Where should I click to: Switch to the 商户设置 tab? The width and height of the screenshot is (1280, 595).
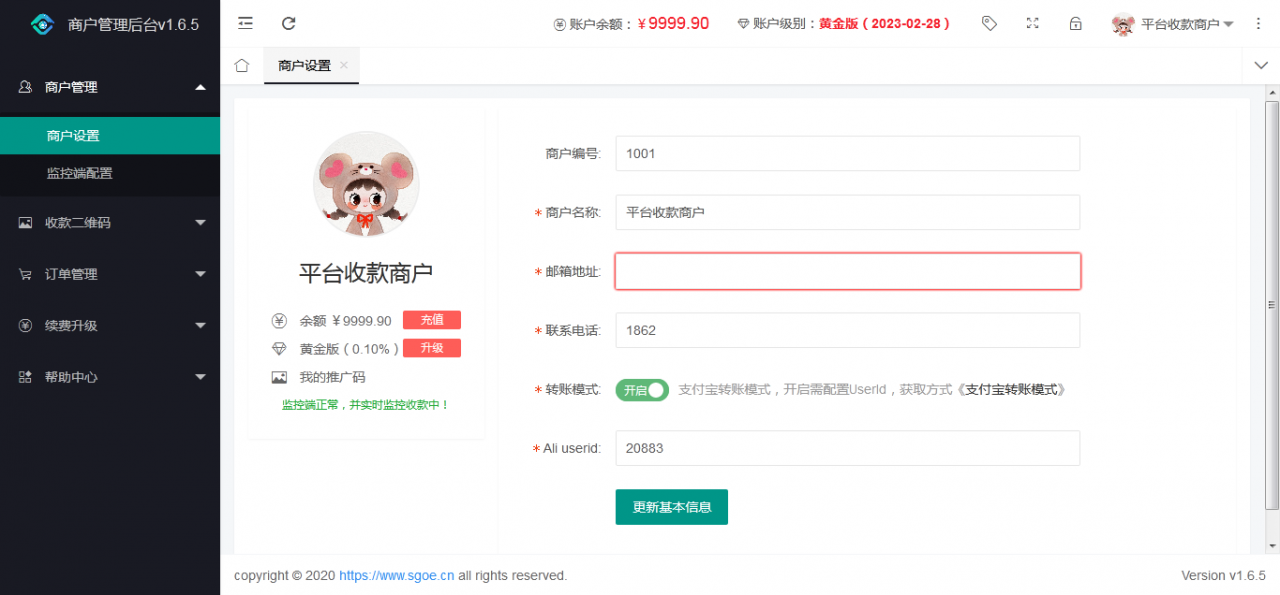pyautogui.click(x=303, y=65)
